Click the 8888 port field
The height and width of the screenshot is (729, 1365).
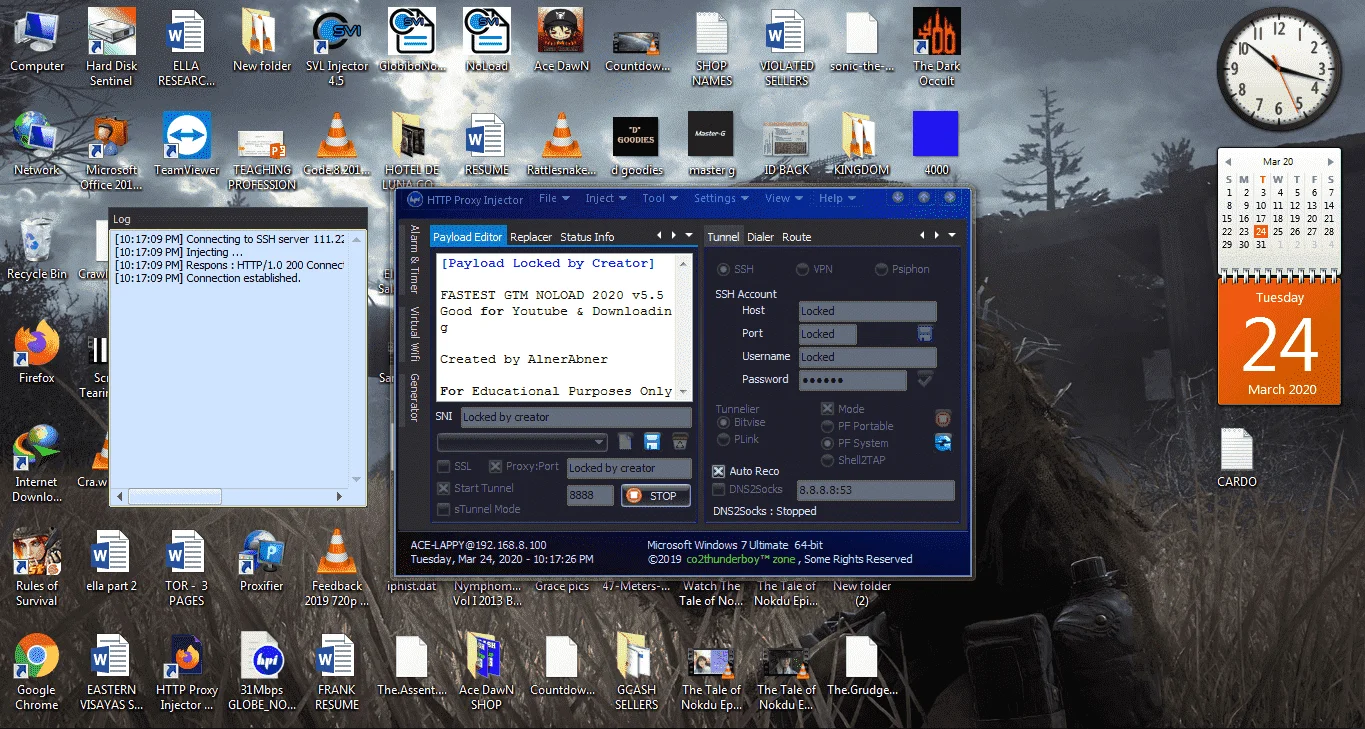(x=590, y=495)
